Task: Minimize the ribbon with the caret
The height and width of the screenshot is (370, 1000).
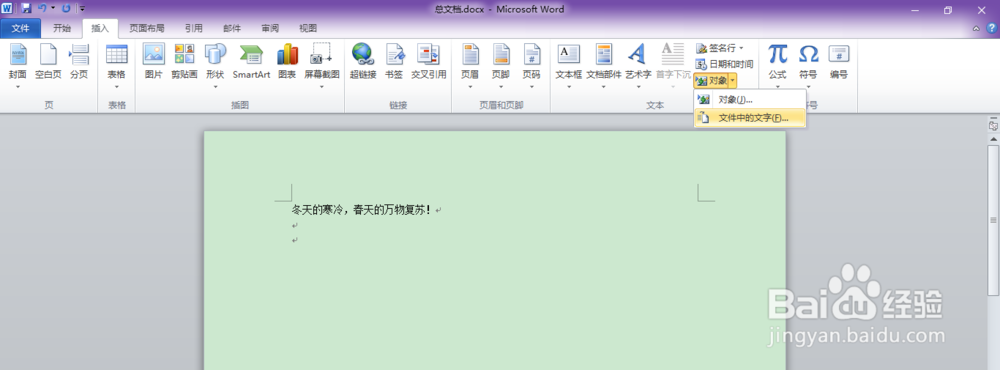Action: tap(976, 28)
